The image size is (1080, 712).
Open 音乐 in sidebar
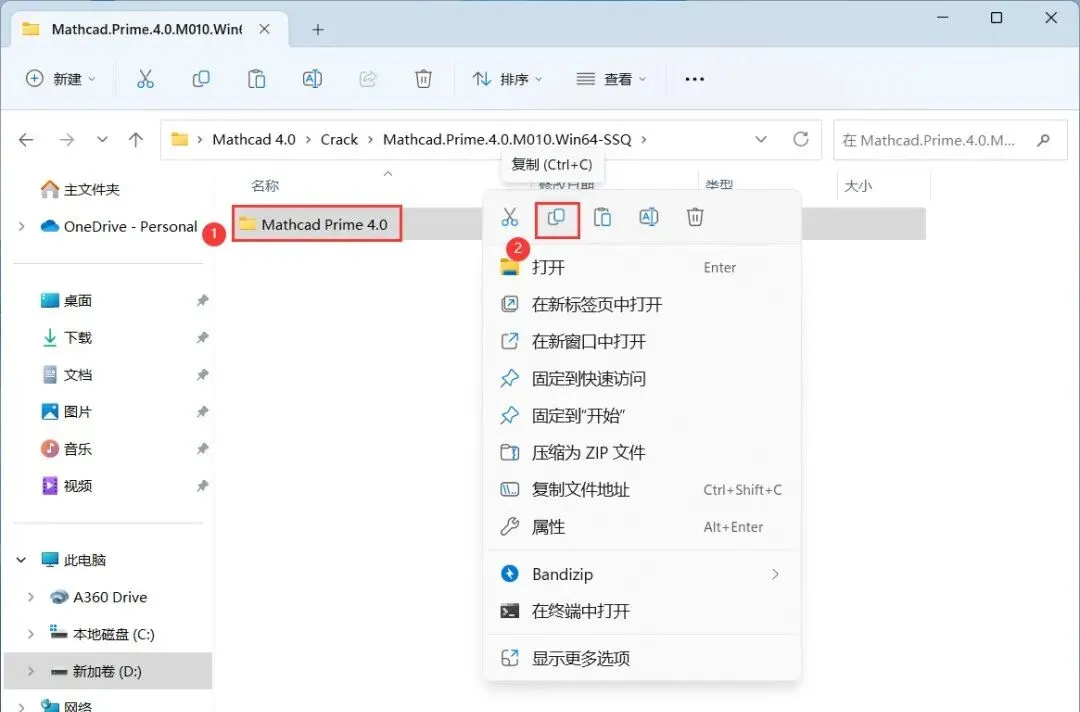pyautogui.click(x=67, y=450)
